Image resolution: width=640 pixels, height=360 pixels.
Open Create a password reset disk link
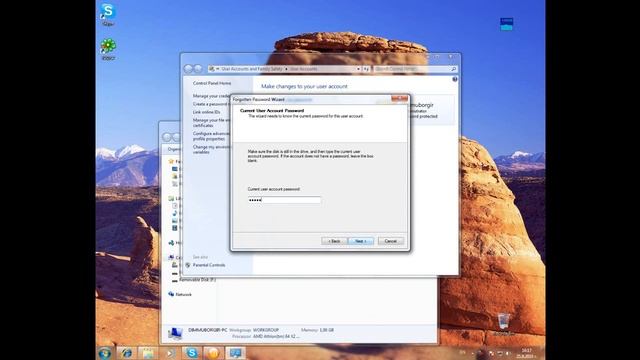(x=211, y=104)
